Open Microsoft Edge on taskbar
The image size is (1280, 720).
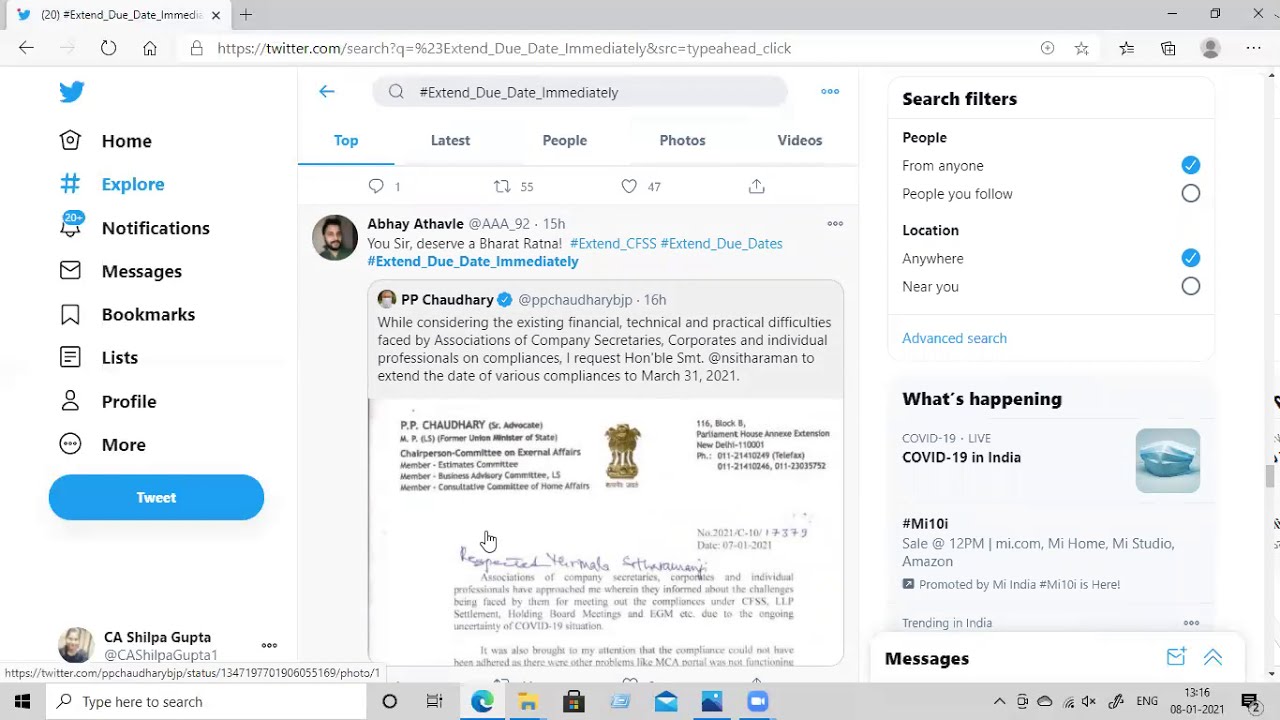482,702
